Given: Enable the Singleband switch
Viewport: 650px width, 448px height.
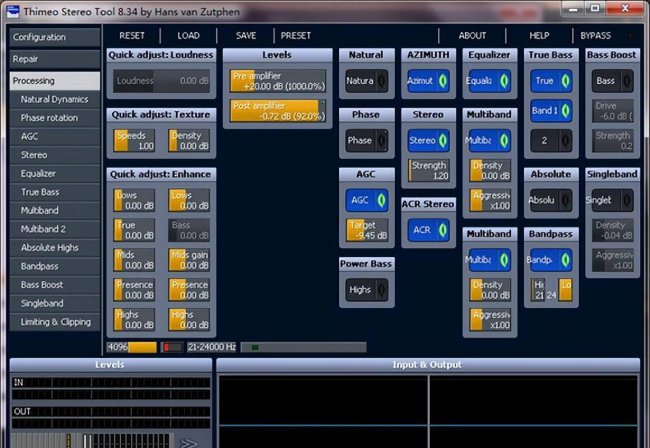Looking at the screenshot, I should pyautogui.click(x=612, y=200).
